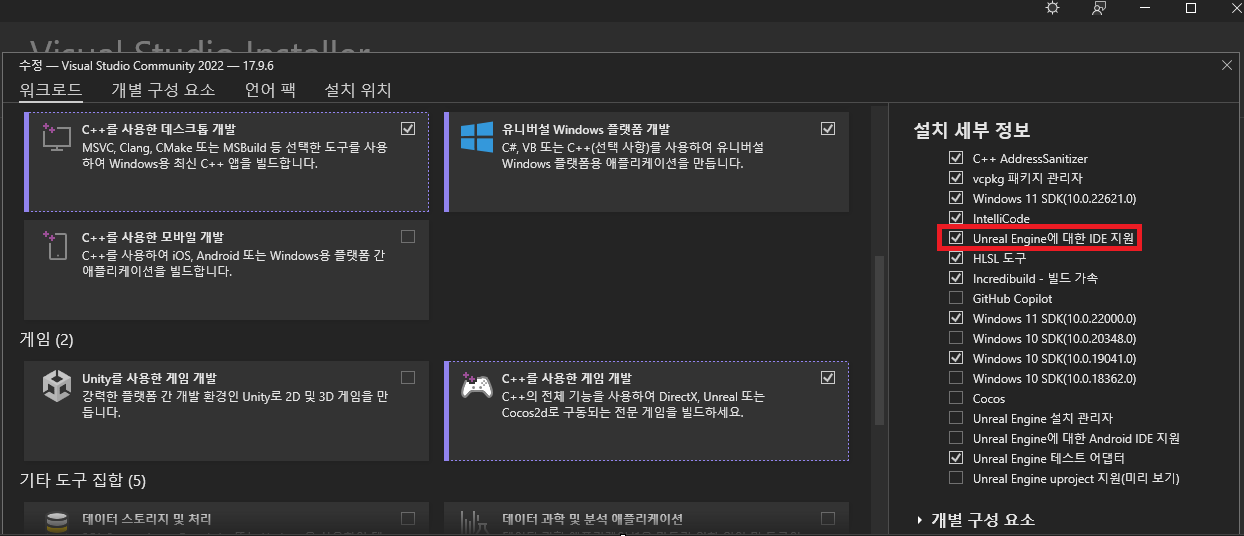
Task: Toggle Windows 11 SDK(10.0.22621.0) checkbox
Action: [956, 198]
